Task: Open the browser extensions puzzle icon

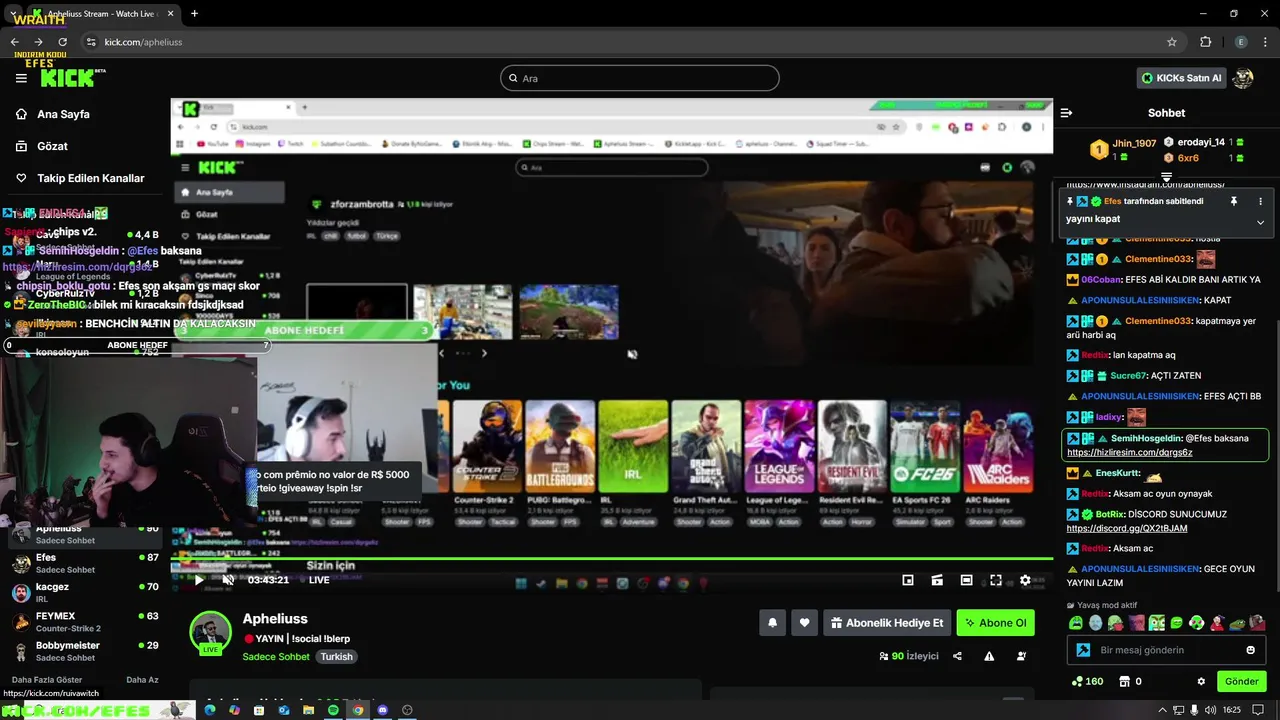Action: 1205,42
